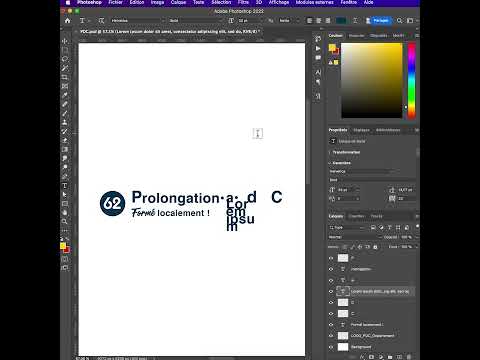Hide the selected Lorem ipsum text layer

pos(331,291)
